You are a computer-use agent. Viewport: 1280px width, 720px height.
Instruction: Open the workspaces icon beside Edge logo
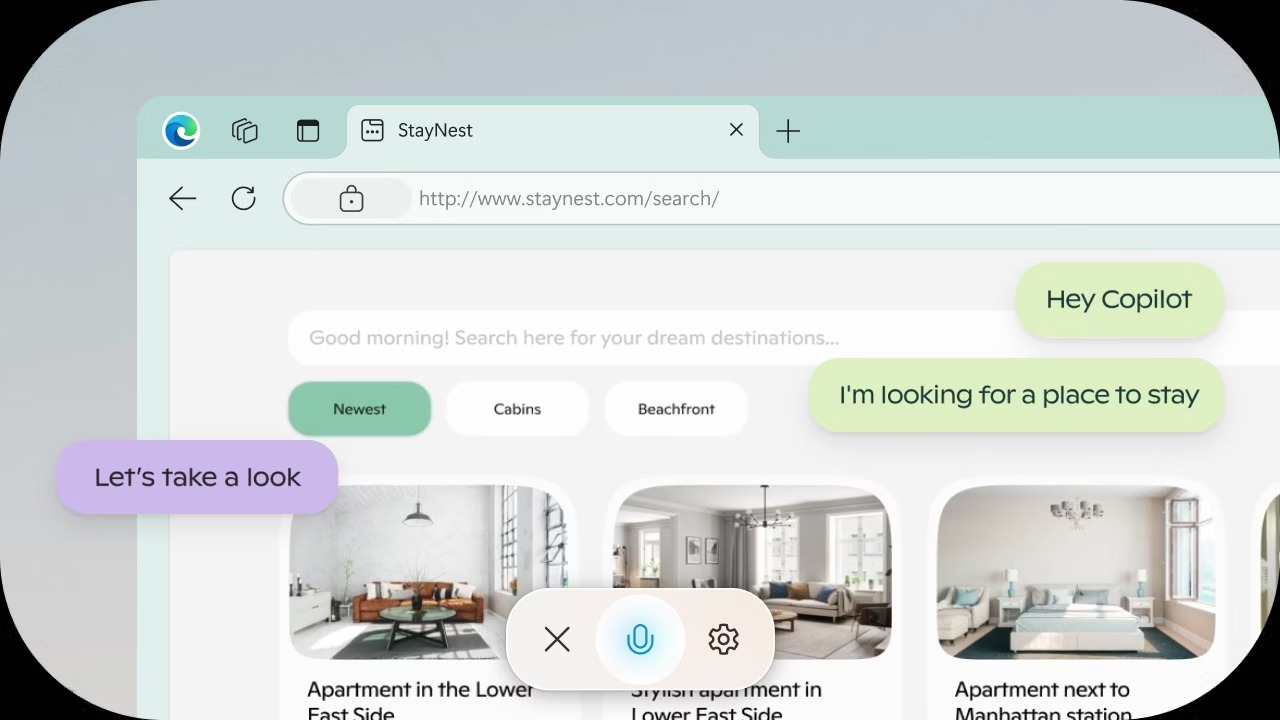click(x=245, y=130)
